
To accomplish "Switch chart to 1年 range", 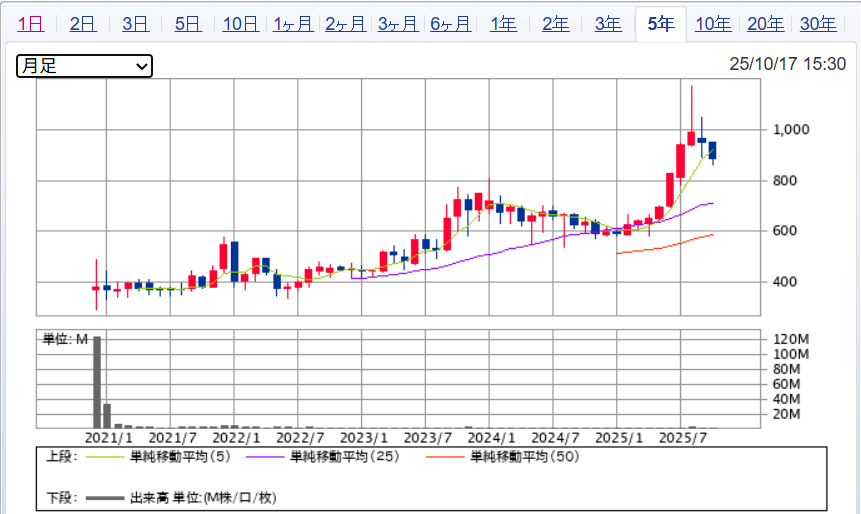I will [x=503, y=24].
